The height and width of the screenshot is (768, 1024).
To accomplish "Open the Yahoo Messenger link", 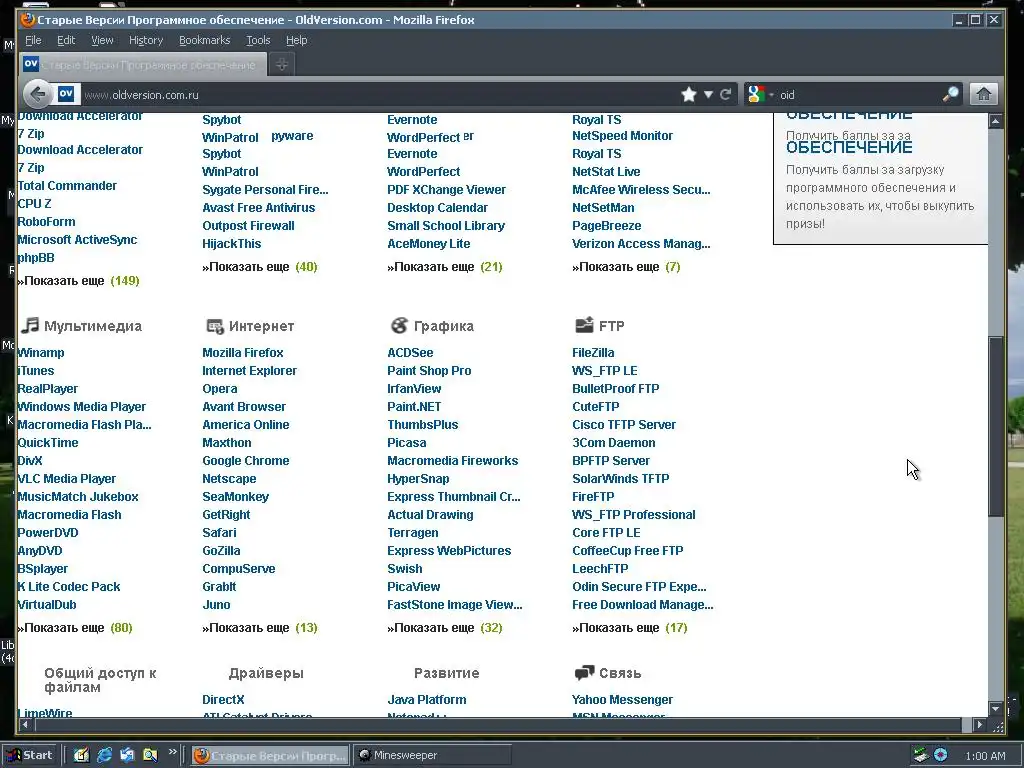I will [622, 699].
